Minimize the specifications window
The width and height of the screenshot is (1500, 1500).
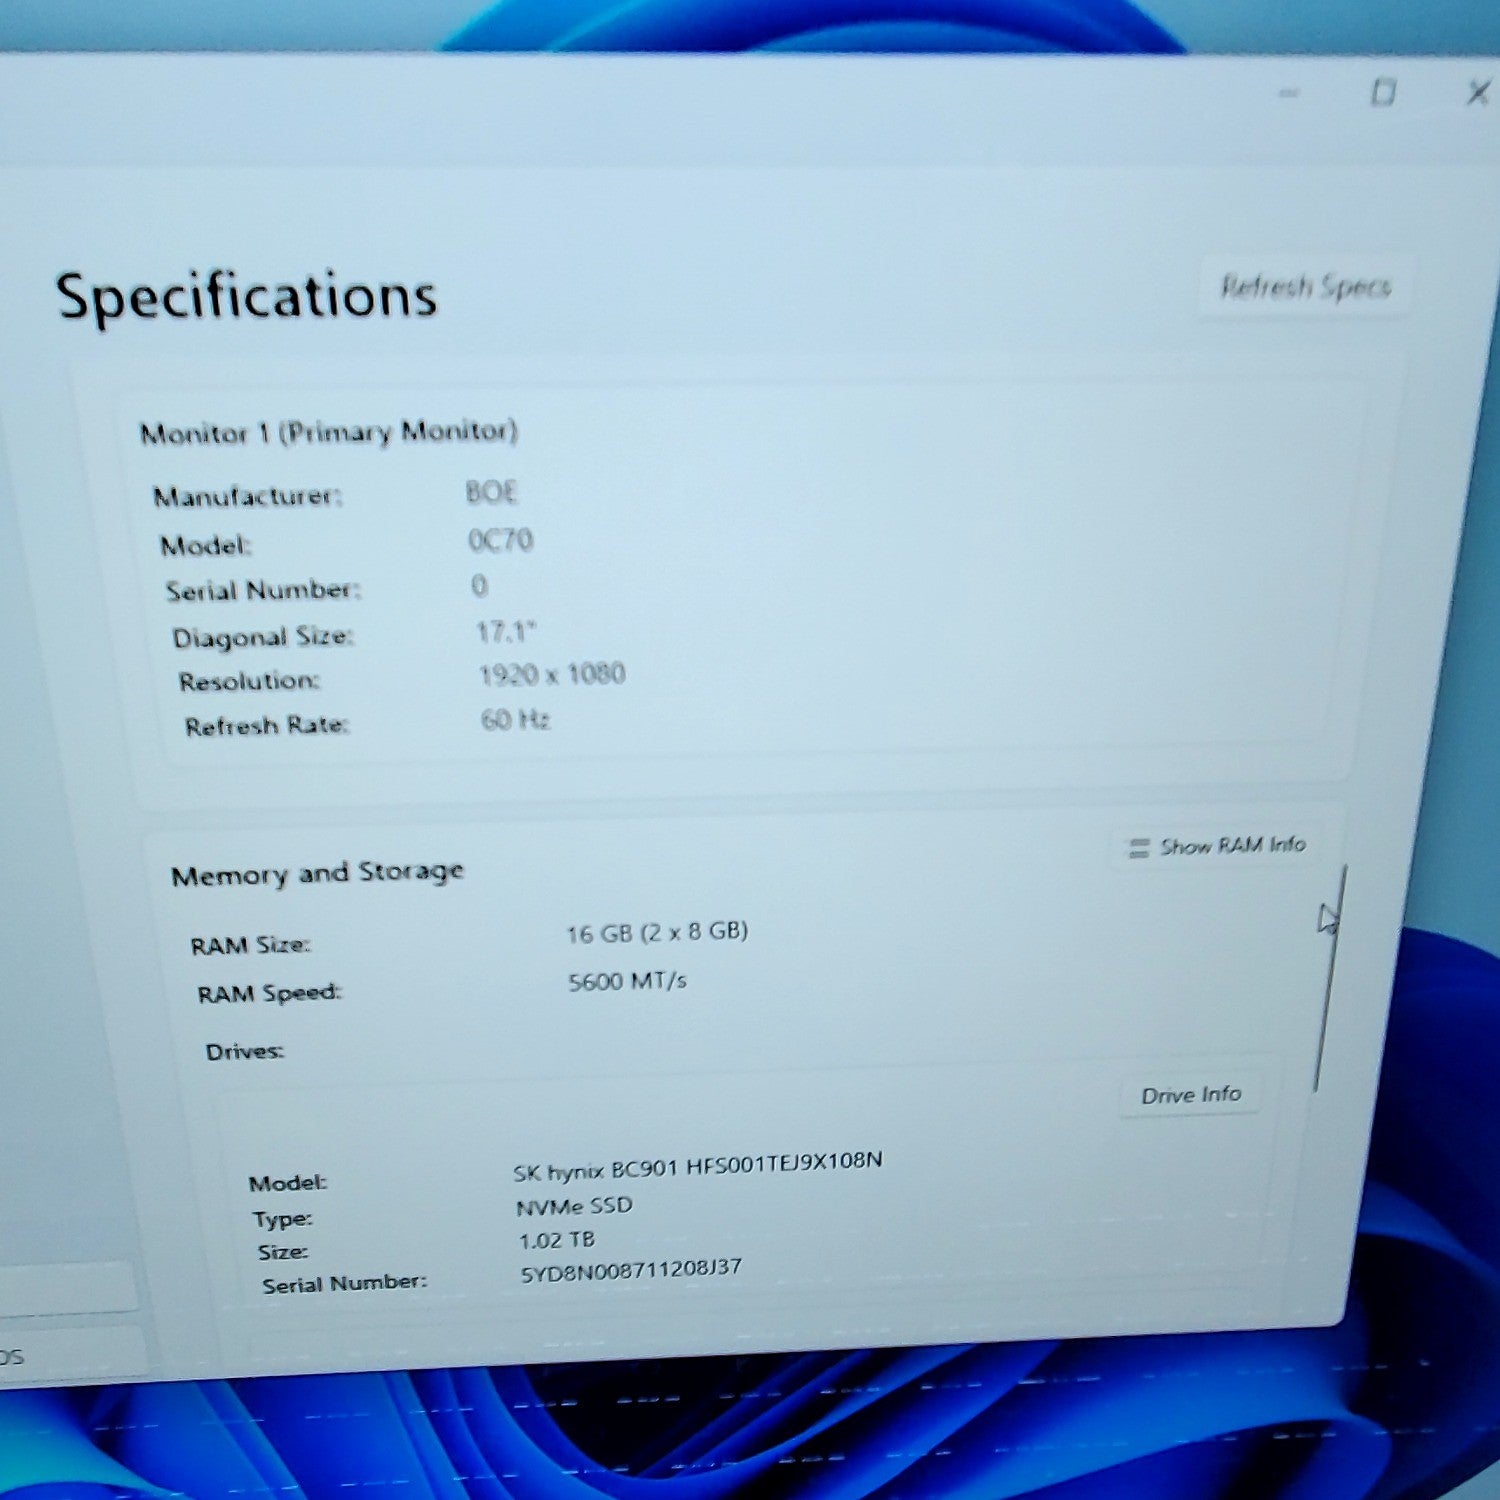tap(1289, 93)
